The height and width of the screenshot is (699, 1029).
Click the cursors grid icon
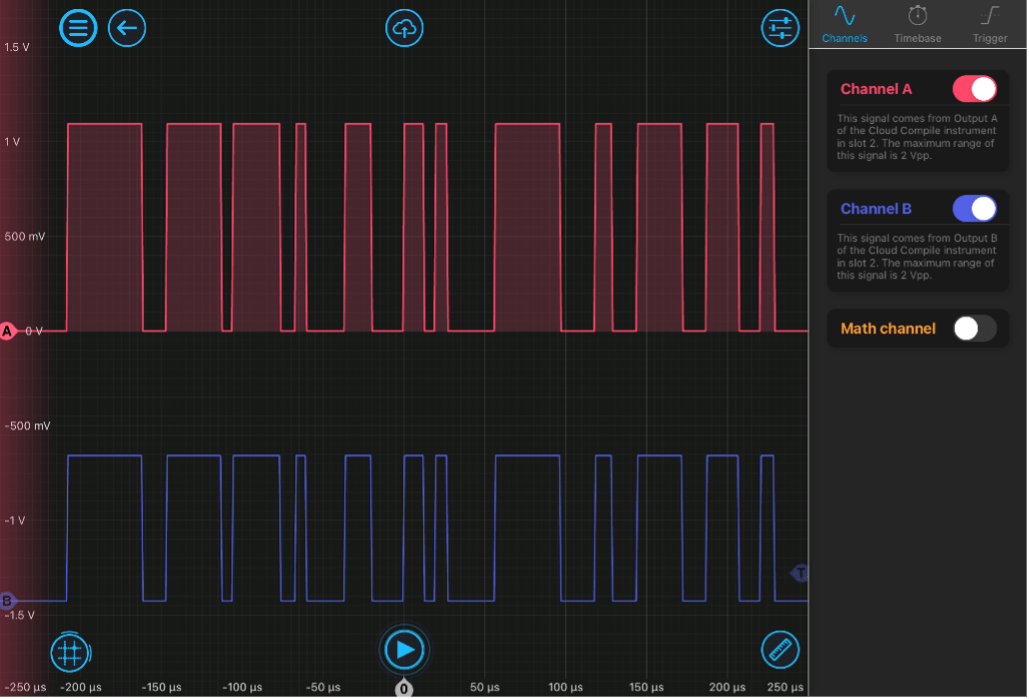click(70, 652)
